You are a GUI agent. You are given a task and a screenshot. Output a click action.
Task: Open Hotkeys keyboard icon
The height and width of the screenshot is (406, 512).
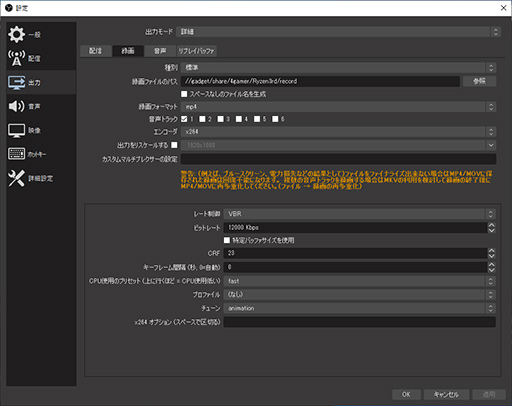tap(16, 154)
